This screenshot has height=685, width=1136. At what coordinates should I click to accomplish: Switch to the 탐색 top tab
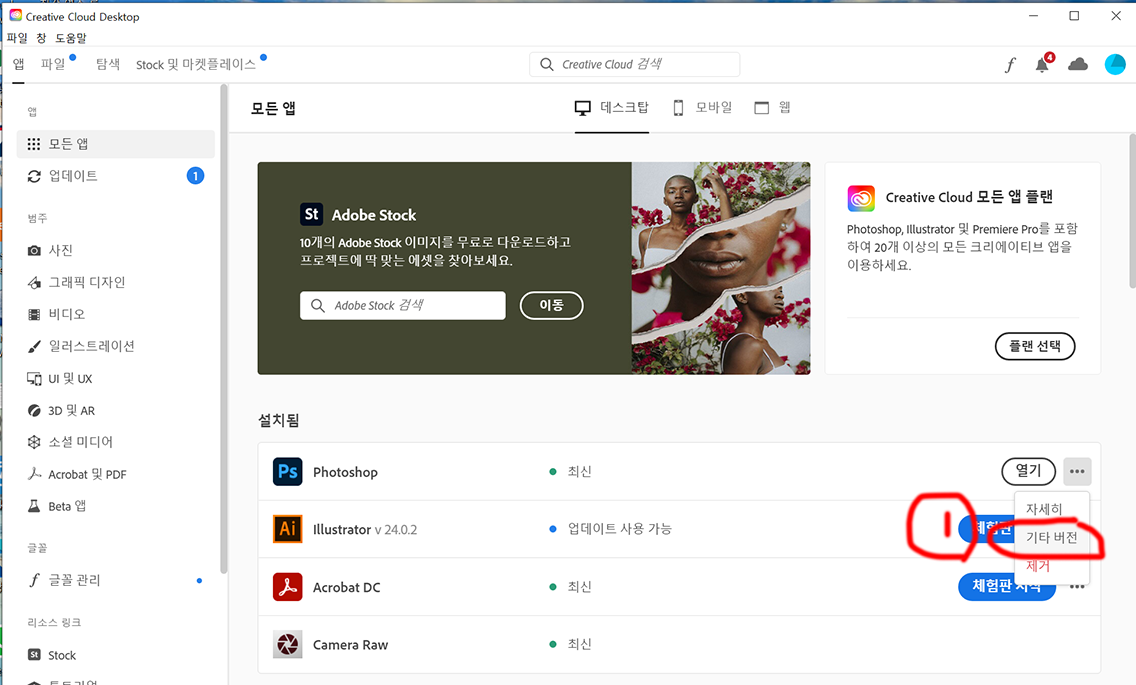[108, 65]
